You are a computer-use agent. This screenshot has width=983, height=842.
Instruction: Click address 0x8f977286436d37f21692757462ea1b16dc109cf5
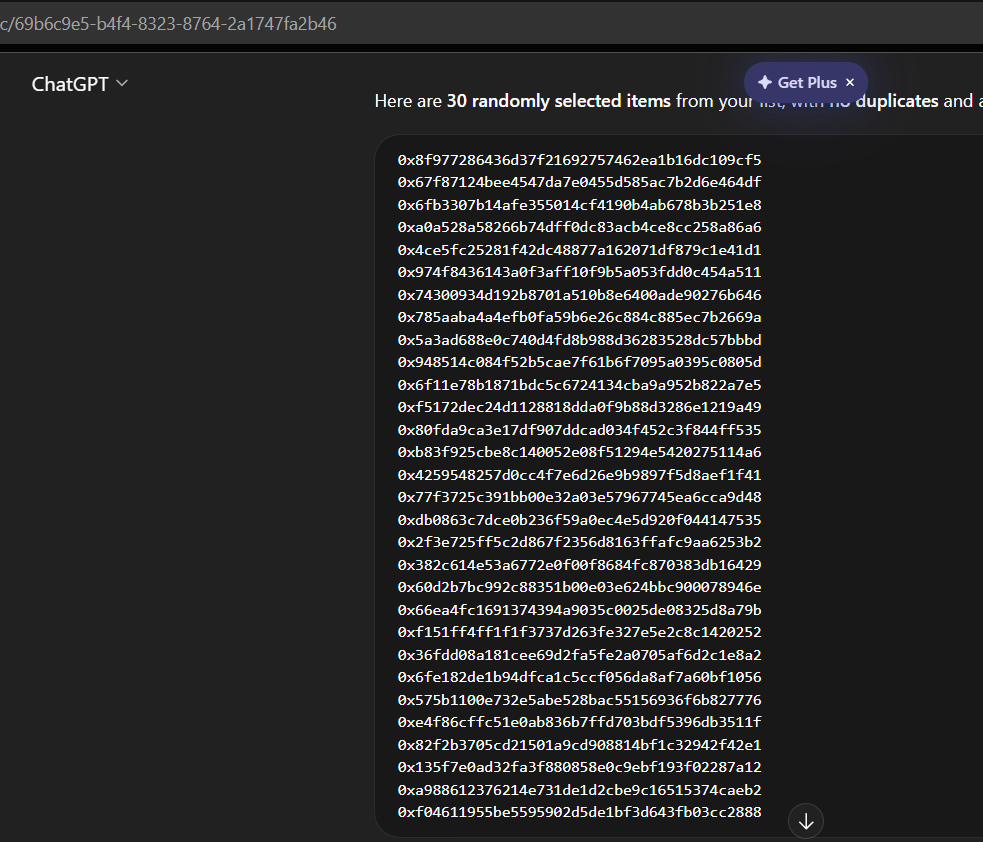pos(579,160)
